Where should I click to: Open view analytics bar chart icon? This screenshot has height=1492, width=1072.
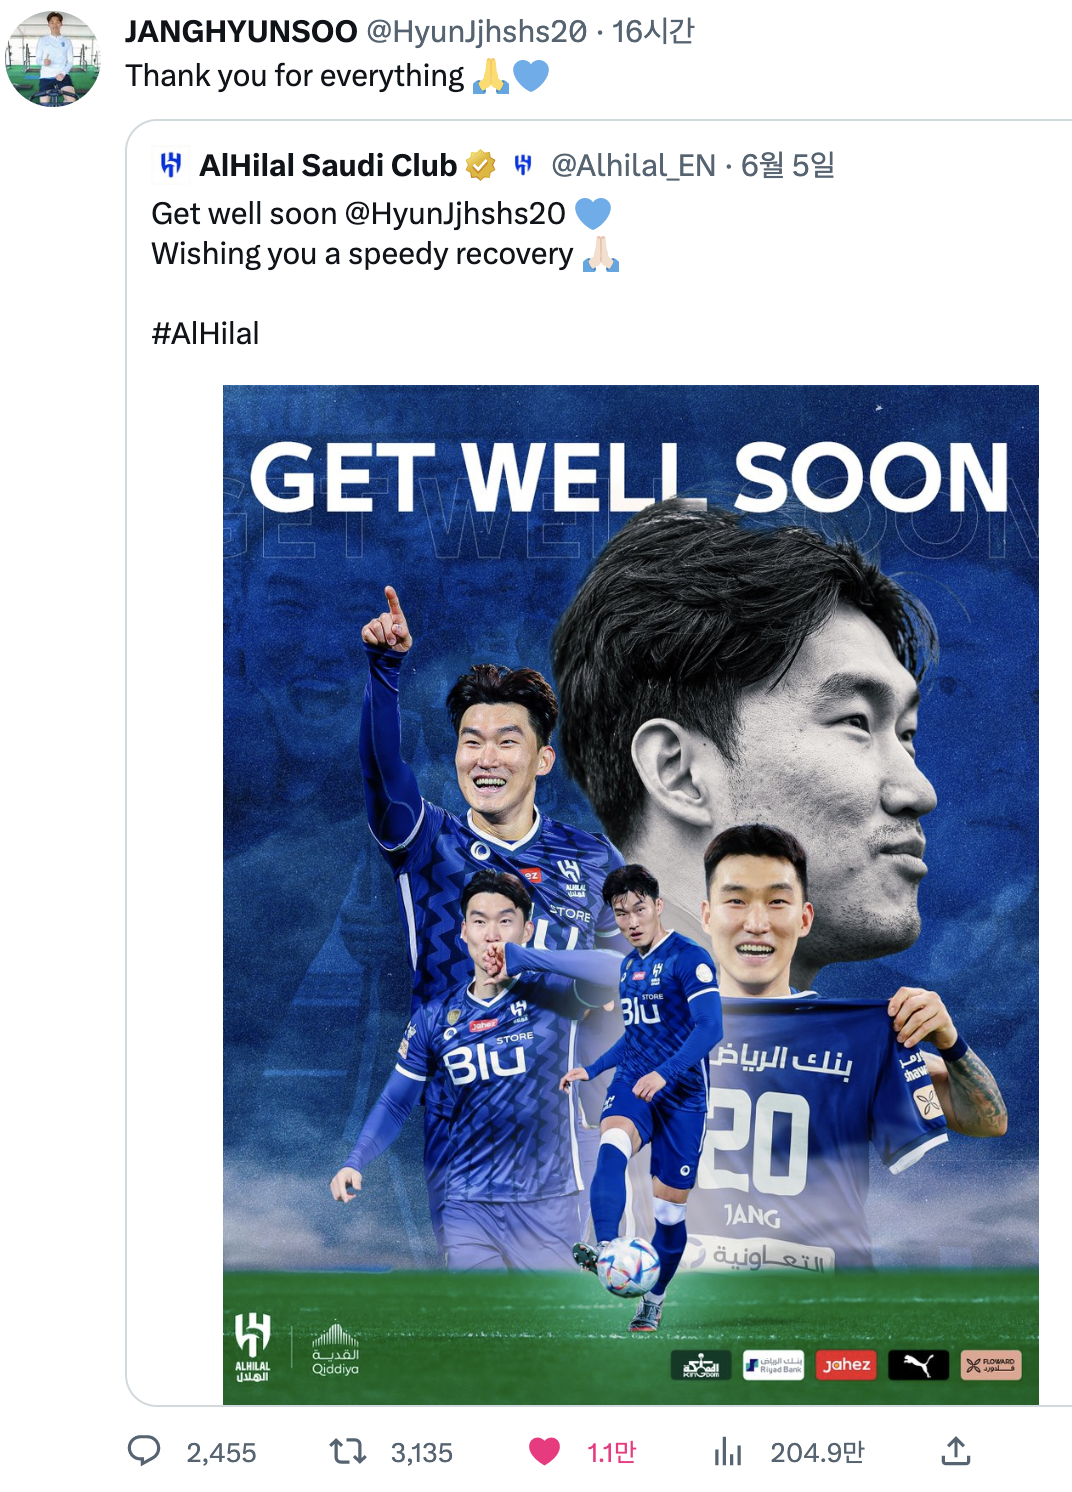click(x=728, y=1451)
